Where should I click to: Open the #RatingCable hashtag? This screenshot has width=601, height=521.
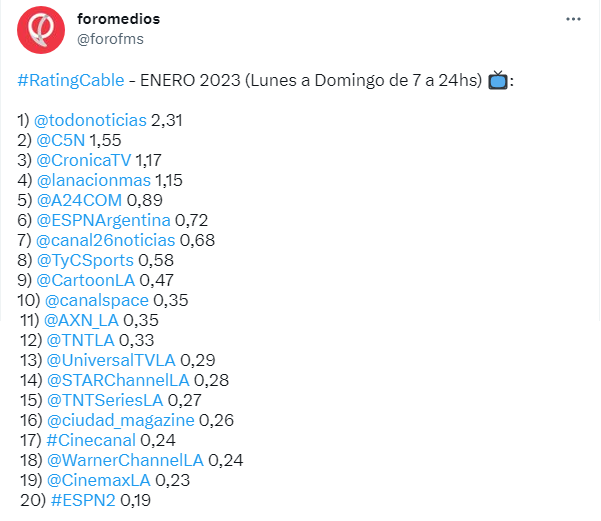pyautogui.click(x=71, y=81)
